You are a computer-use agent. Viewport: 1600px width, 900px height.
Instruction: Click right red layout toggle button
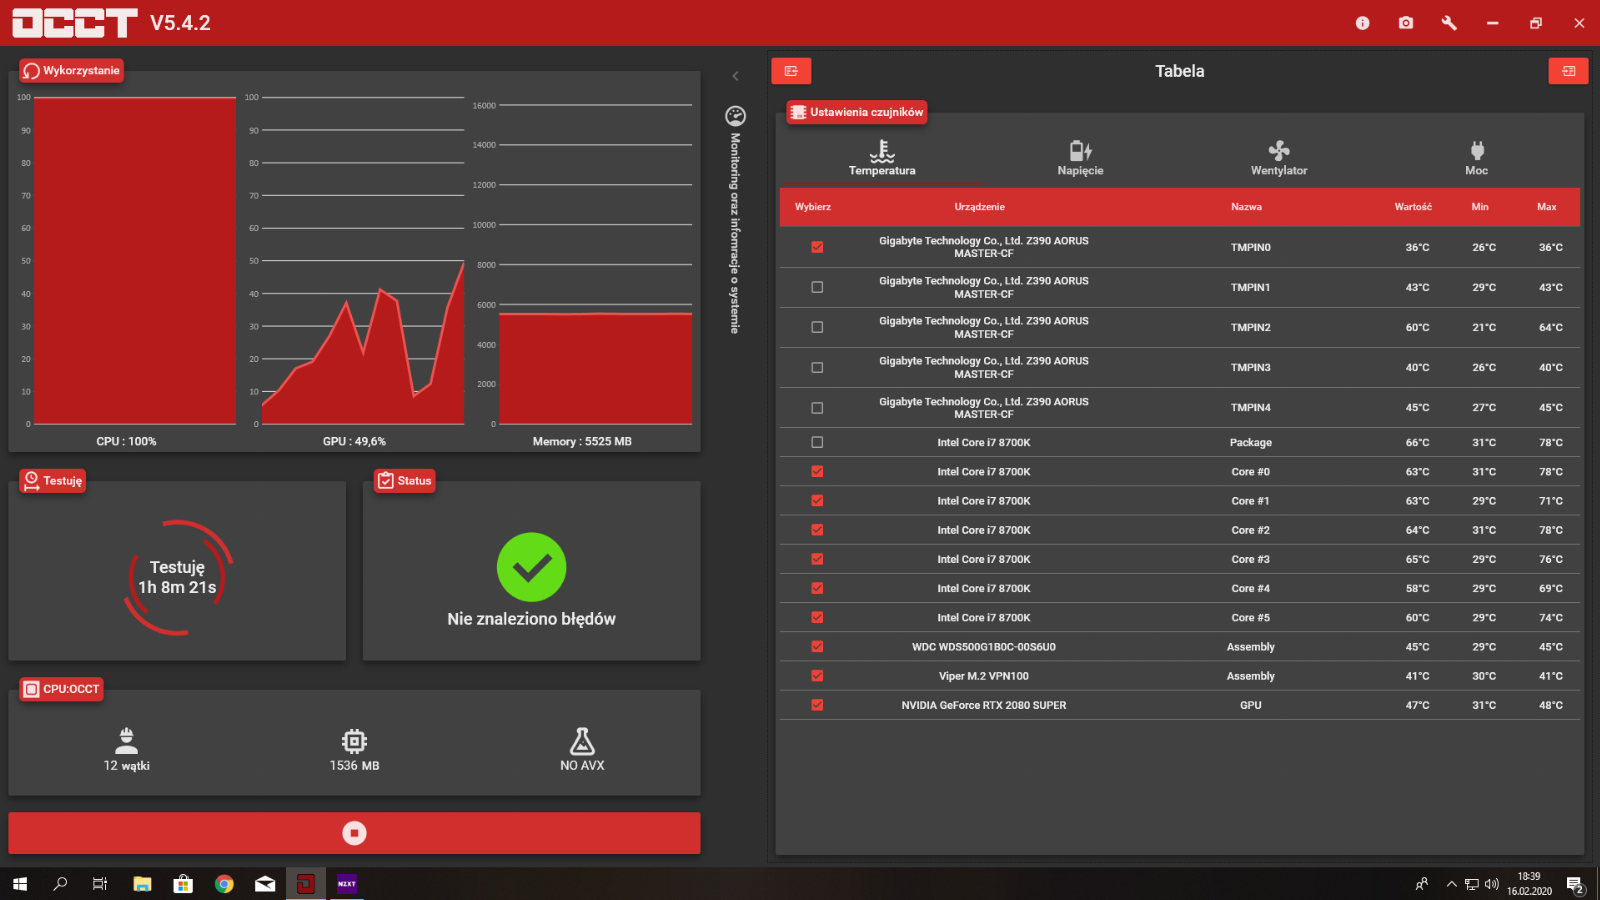coord(1568,71)
